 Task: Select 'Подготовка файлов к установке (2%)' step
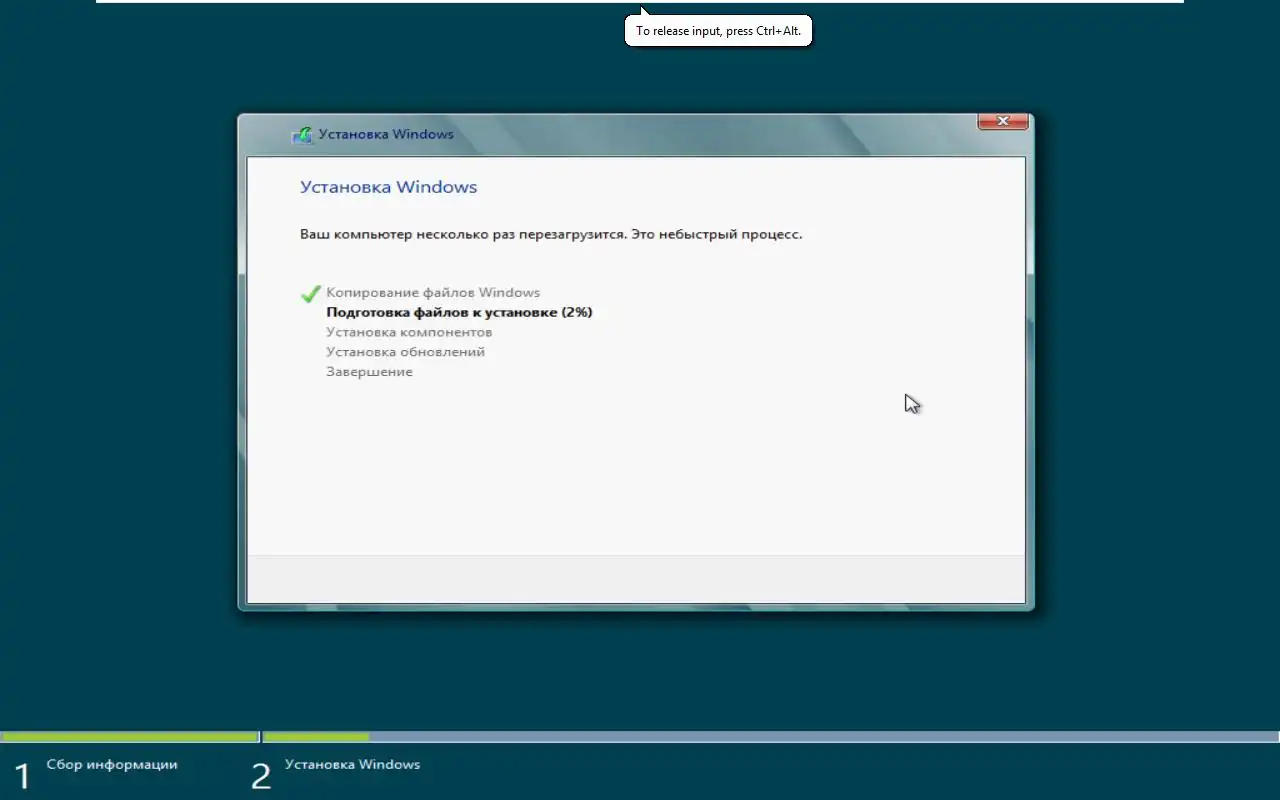coord(459,312)
